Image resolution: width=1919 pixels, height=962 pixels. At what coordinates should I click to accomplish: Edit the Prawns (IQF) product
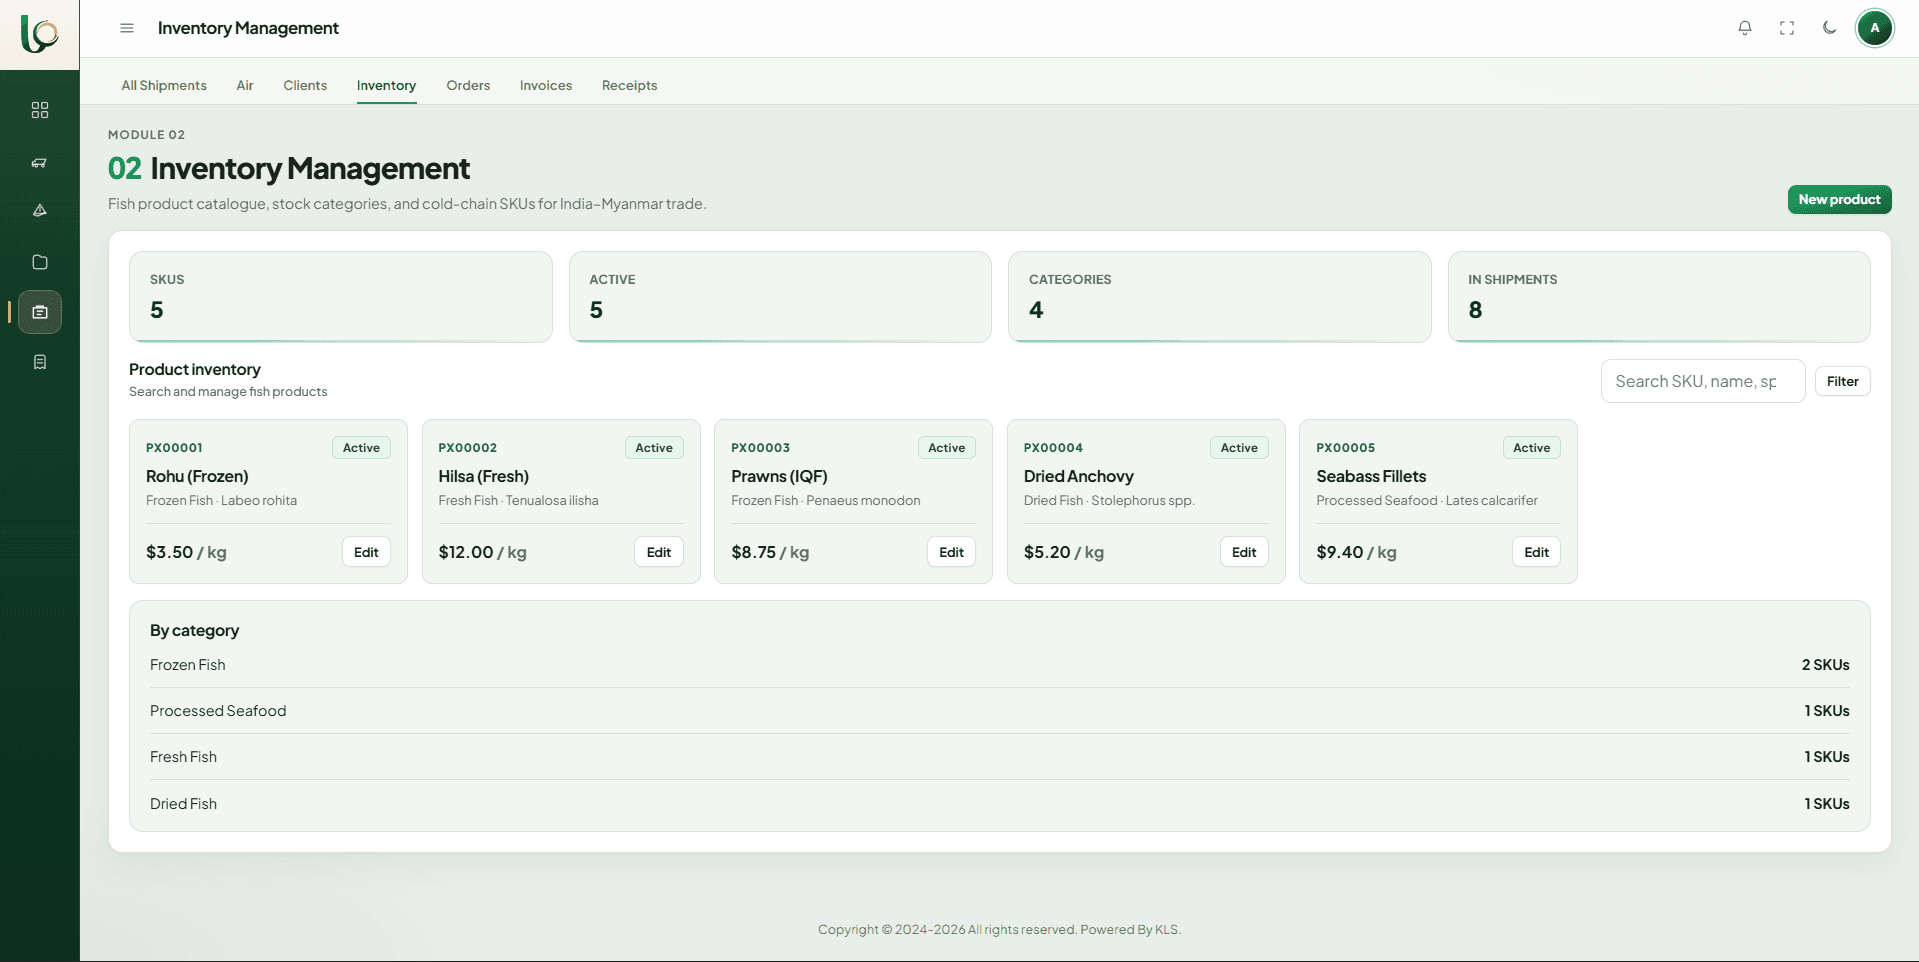[951, 552]
